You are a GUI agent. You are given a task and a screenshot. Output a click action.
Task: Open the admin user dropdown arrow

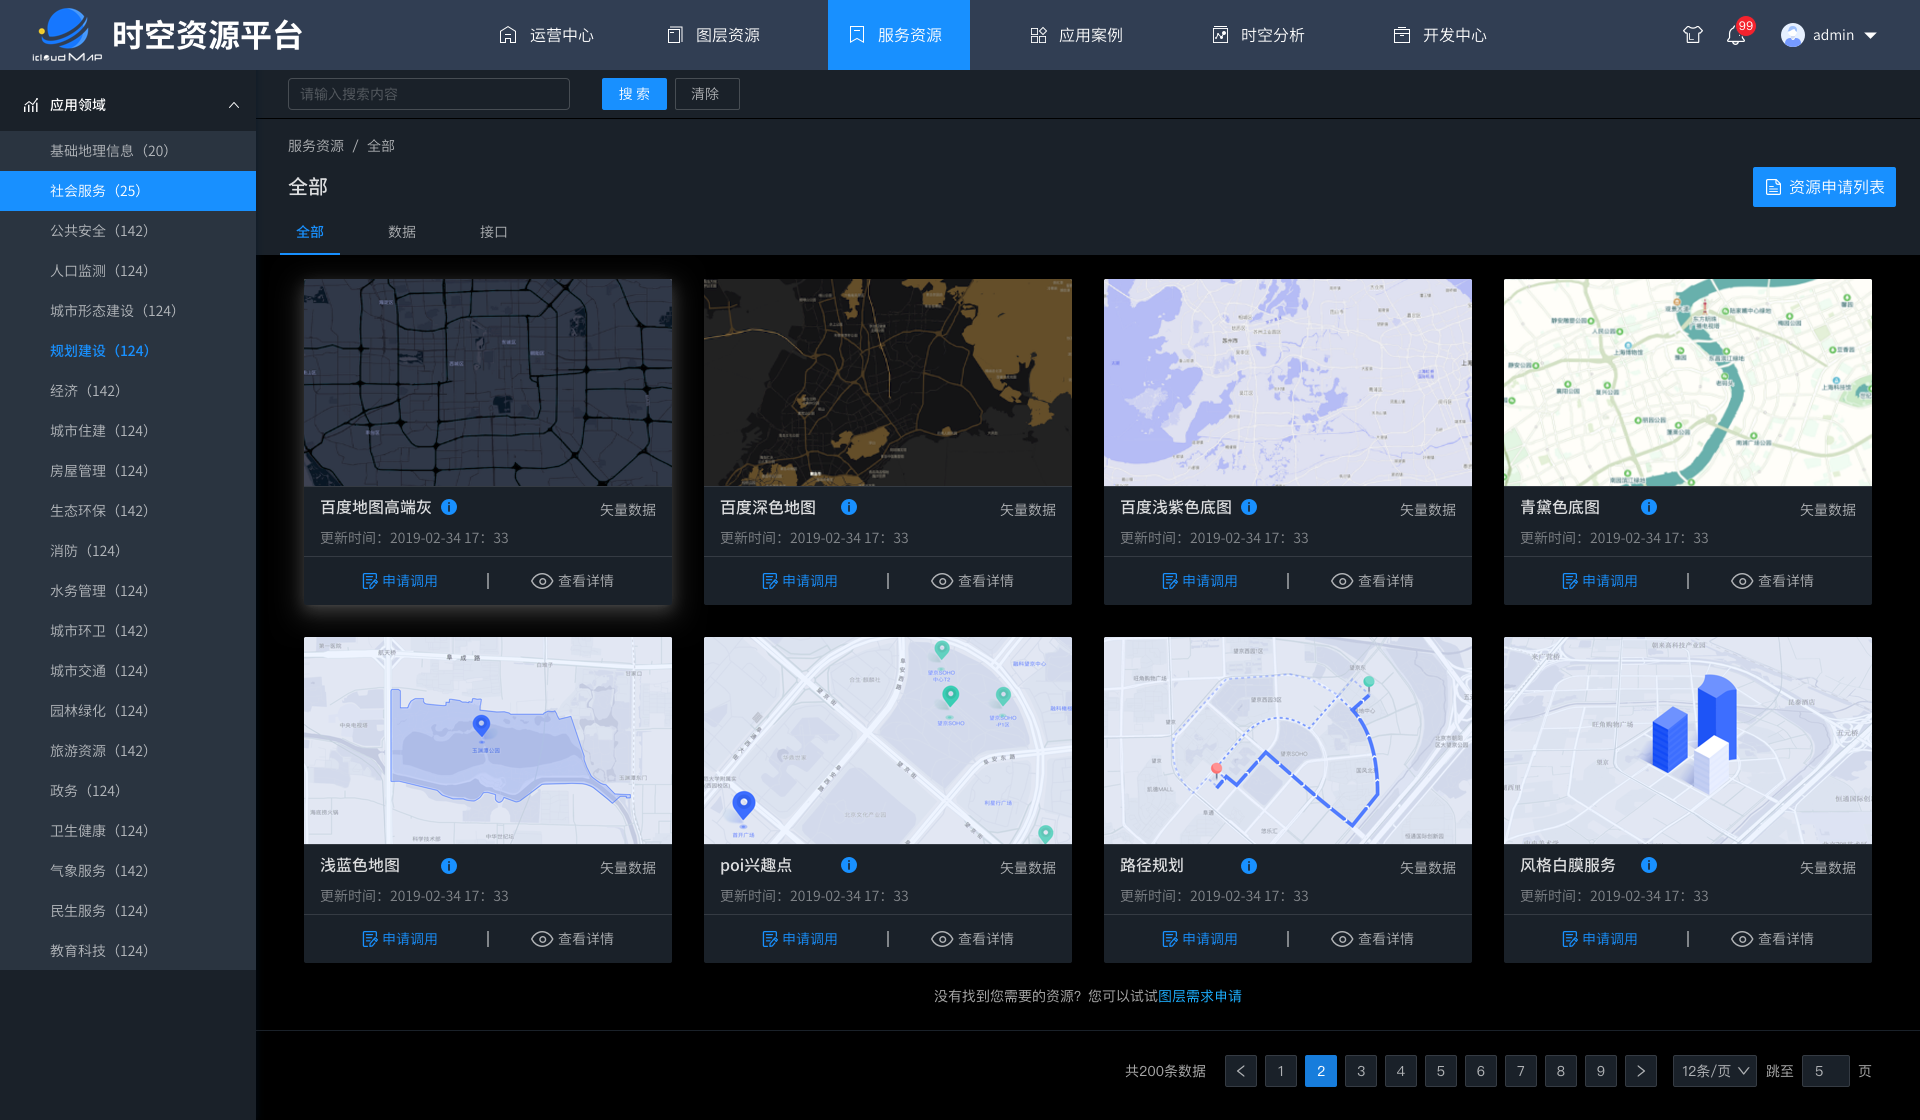click(1871, 35)
